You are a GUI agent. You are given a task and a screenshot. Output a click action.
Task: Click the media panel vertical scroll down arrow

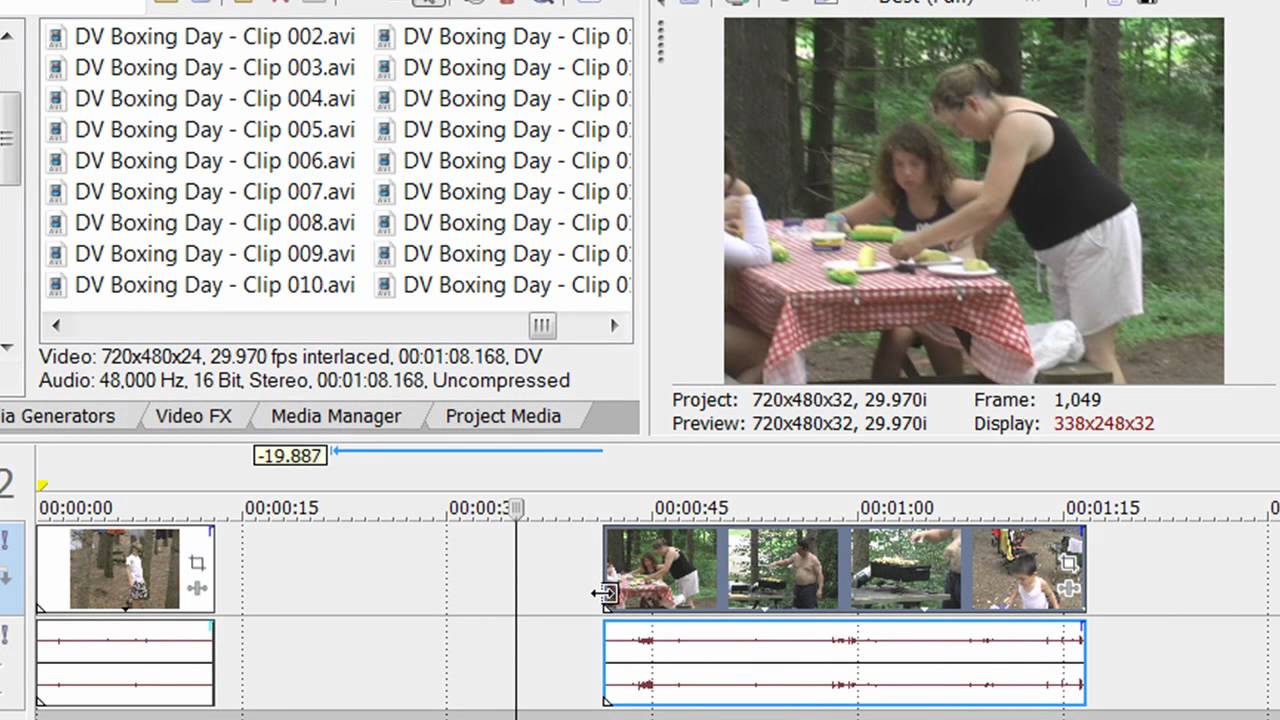click(x=7, y=348)
